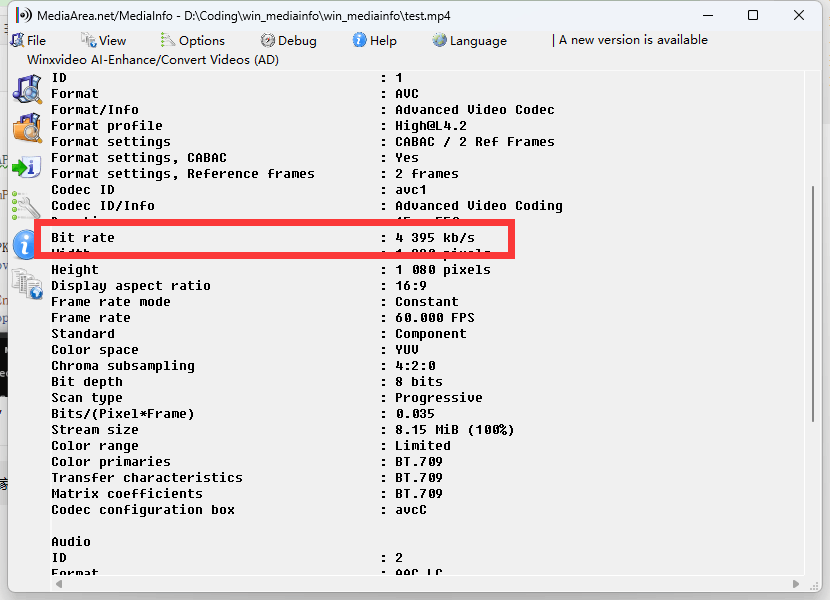Open the Options menu
Image resolution: width=830 pixels, height=600 pixels.
click(x=196, y=41)
